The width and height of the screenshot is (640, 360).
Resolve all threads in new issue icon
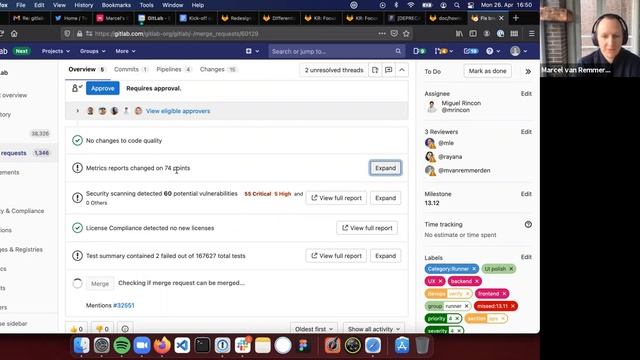(x=375, y=70)
